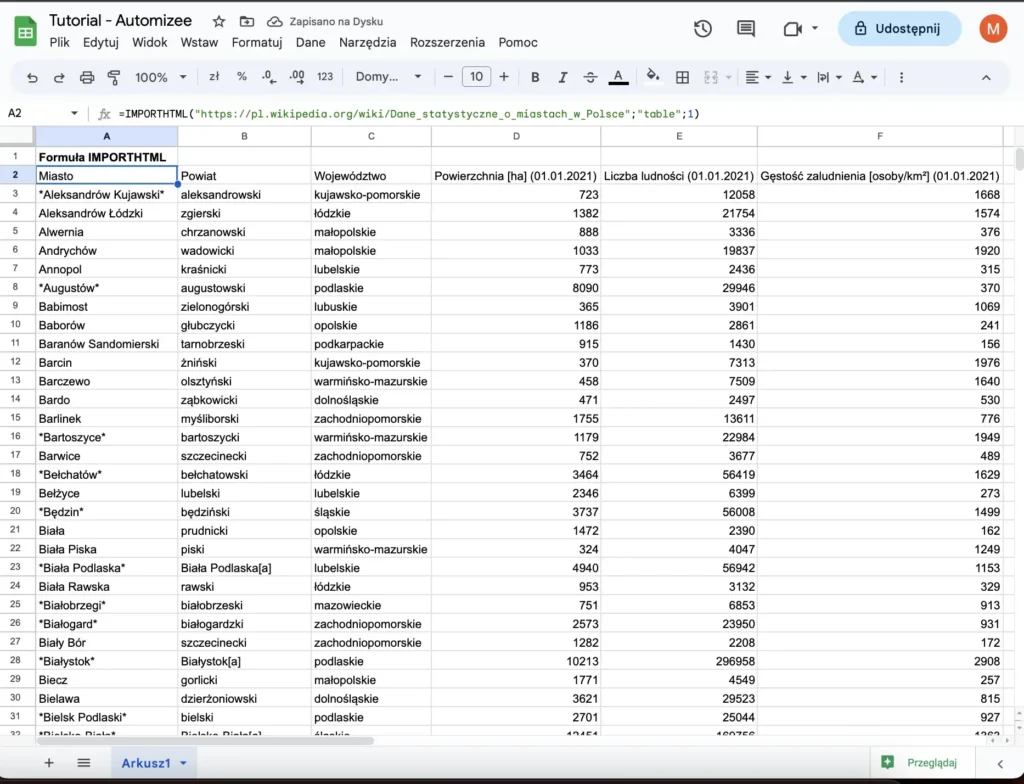The height and width of the screenshot is (784, 1024).
Task: Click the horizontal scrollbar thumb
Action: 205,741
